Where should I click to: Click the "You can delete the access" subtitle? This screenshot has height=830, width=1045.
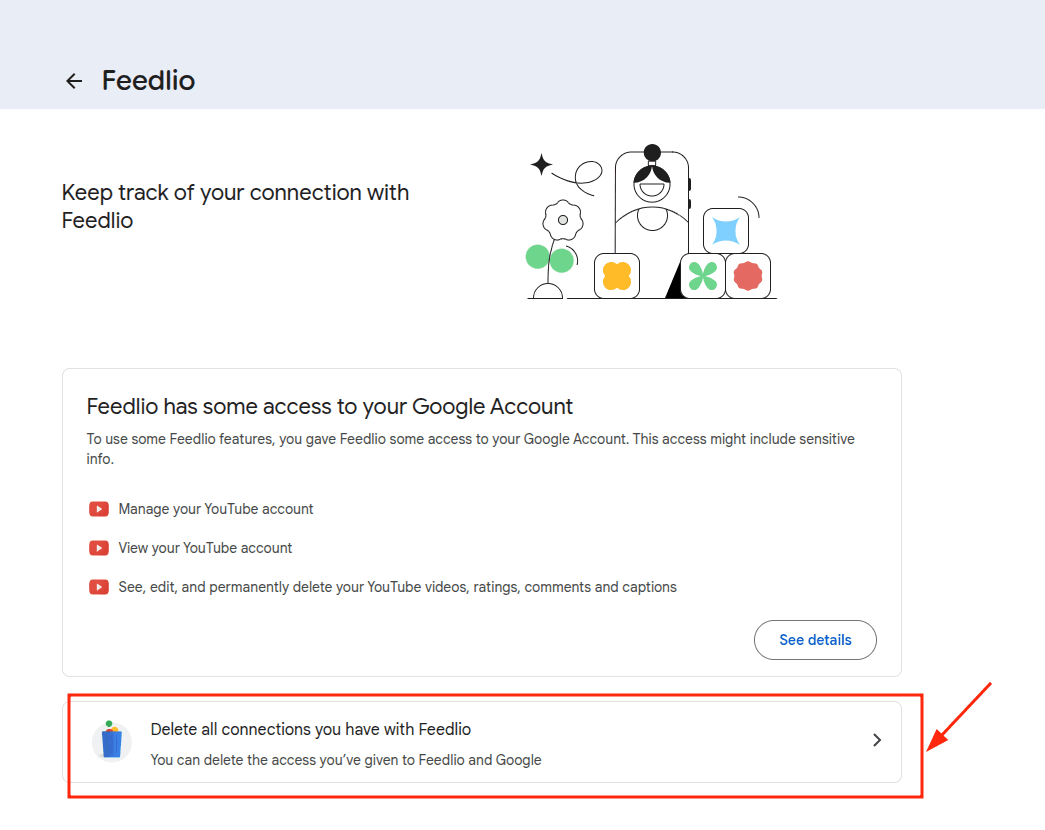(x=346, y=760)
